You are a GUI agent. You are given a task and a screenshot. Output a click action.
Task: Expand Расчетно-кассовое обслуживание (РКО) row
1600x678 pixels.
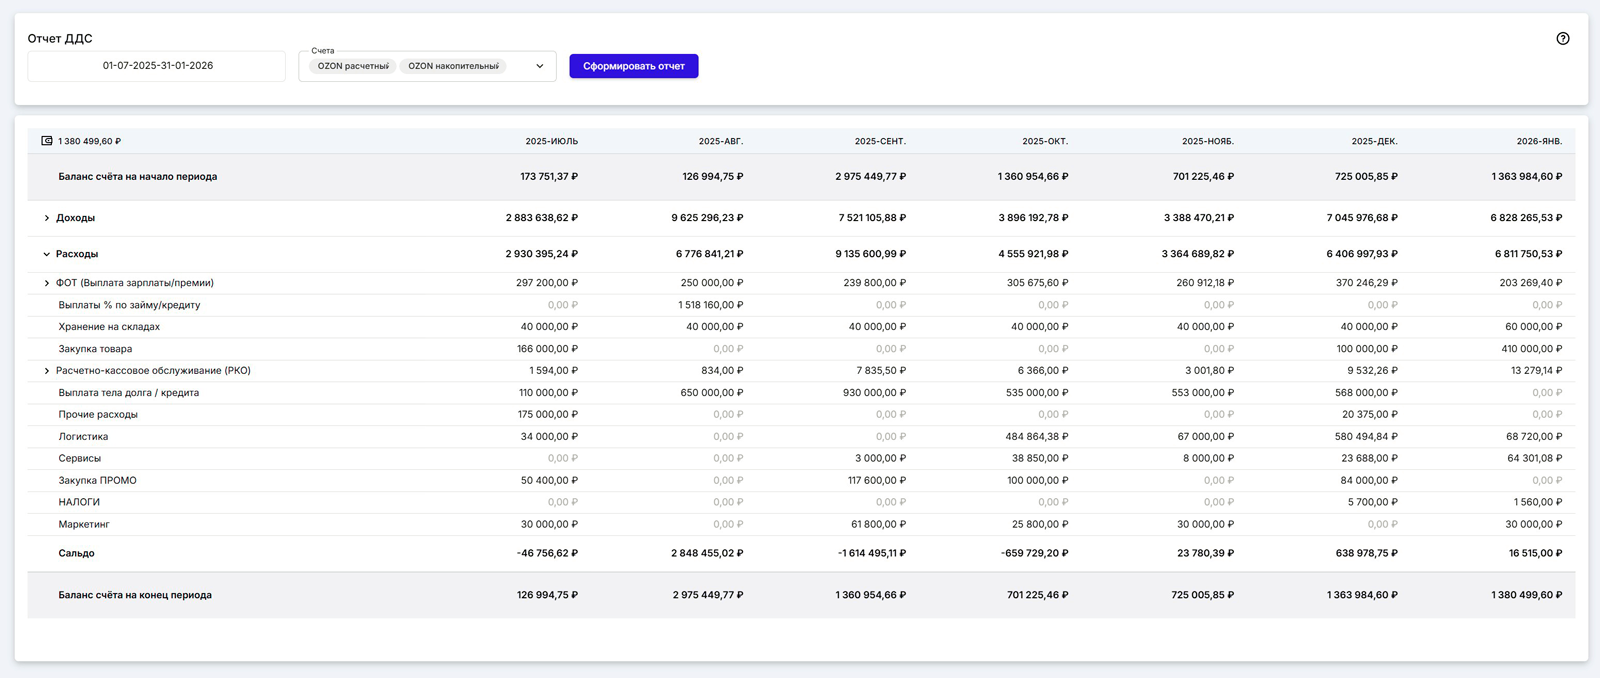tap(47, 371)
